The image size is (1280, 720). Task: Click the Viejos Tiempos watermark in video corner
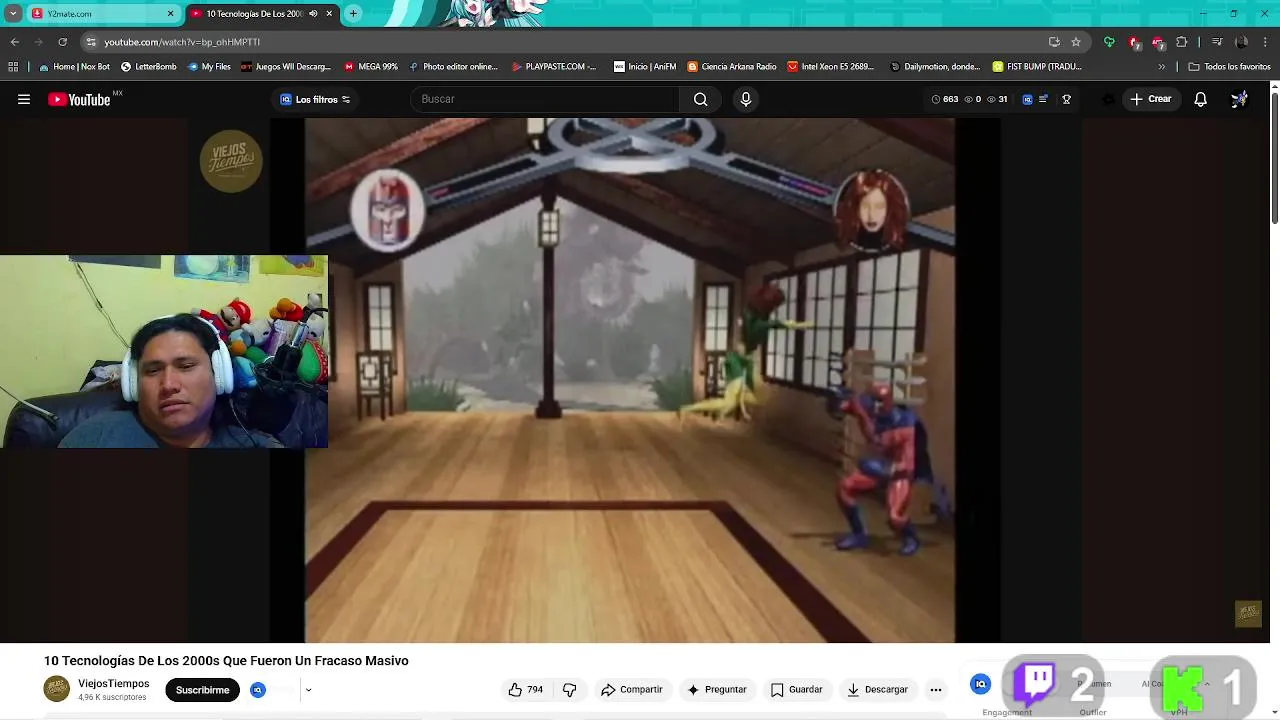coord(1248,613)
